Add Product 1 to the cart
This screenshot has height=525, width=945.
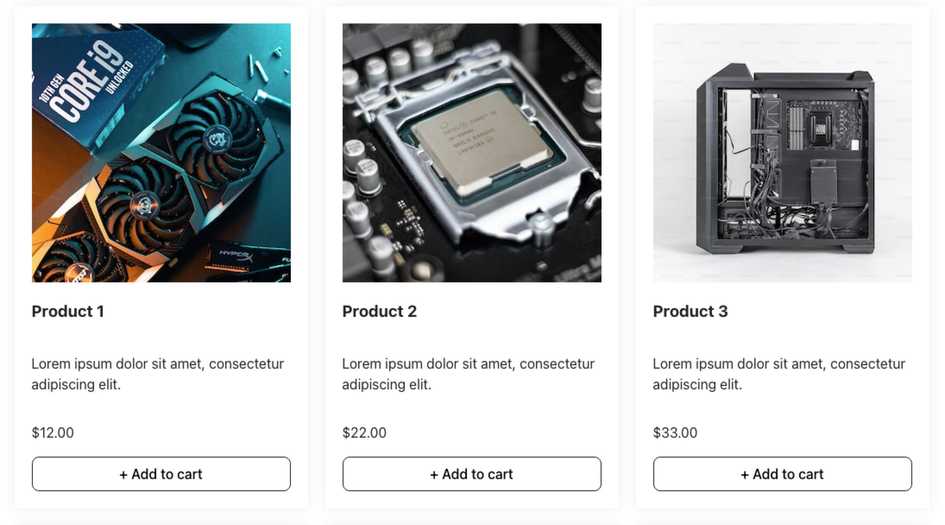click(x=161, y=474)
